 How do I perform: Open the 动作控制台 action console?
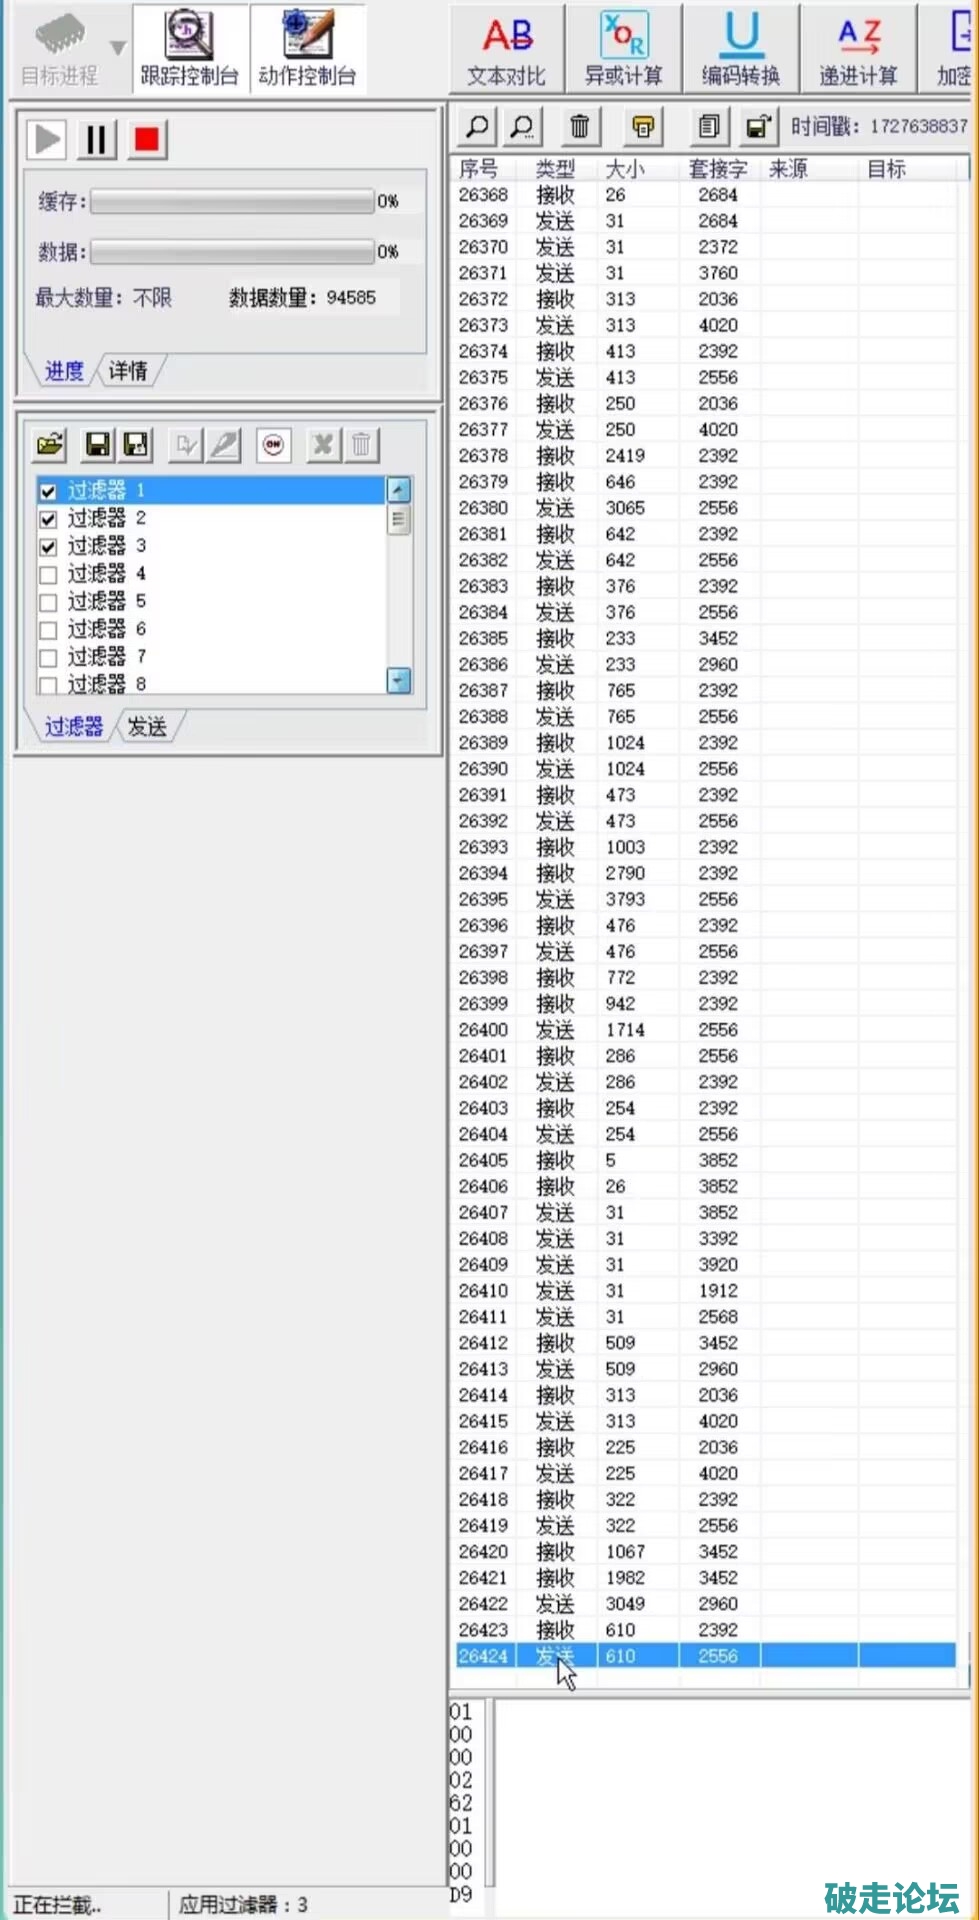click(x=307, y=49)
